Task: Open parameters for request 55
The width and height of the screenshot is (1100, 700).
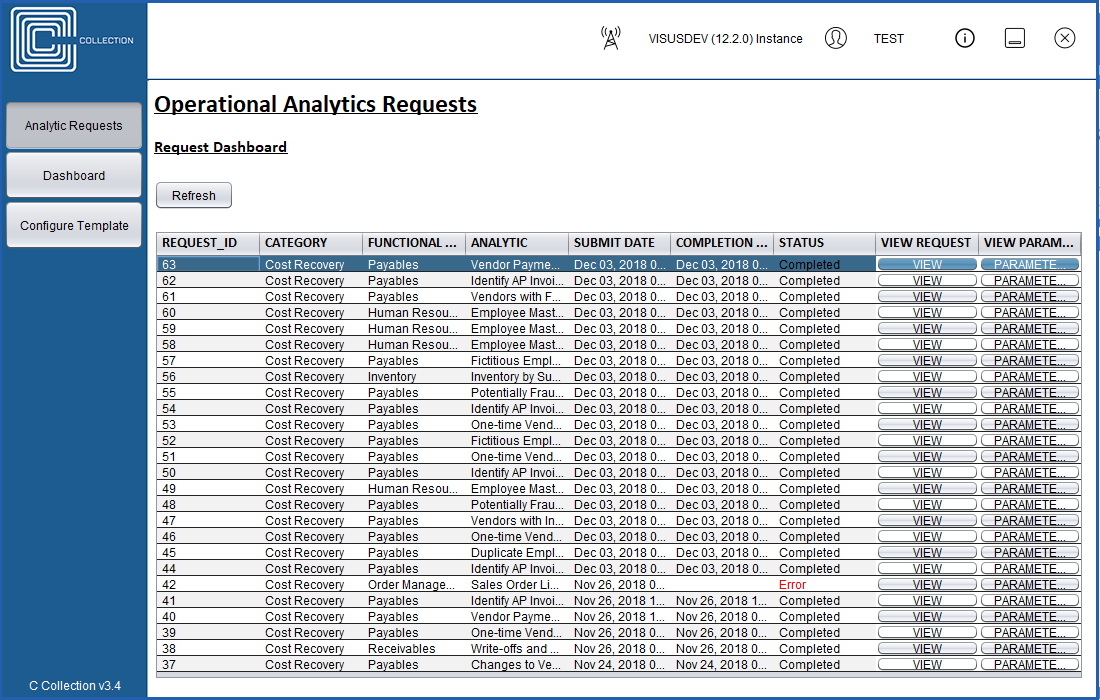Action: (1030, 393)
